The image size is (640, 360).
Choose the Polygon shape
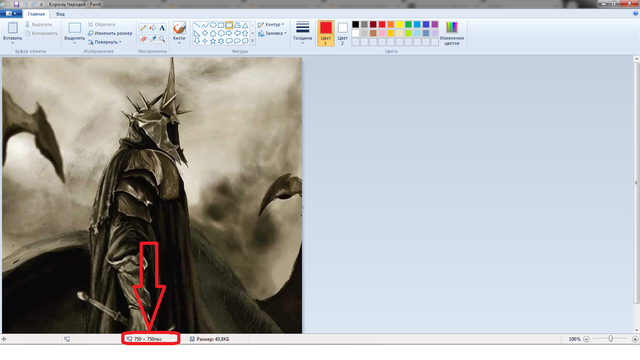(237, 25)
